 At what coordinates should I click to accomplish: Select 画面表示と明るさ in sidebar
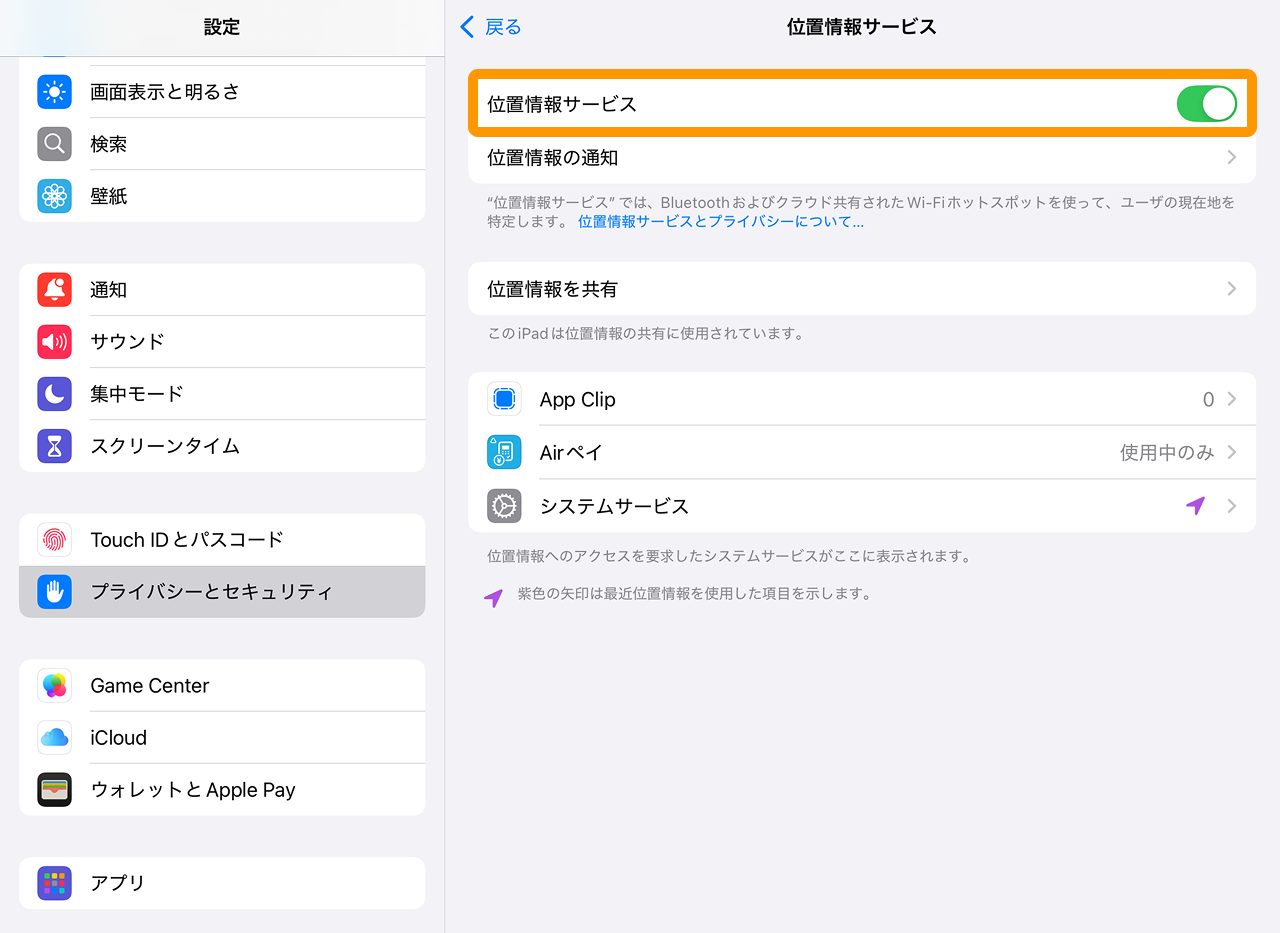click(222, 92)
